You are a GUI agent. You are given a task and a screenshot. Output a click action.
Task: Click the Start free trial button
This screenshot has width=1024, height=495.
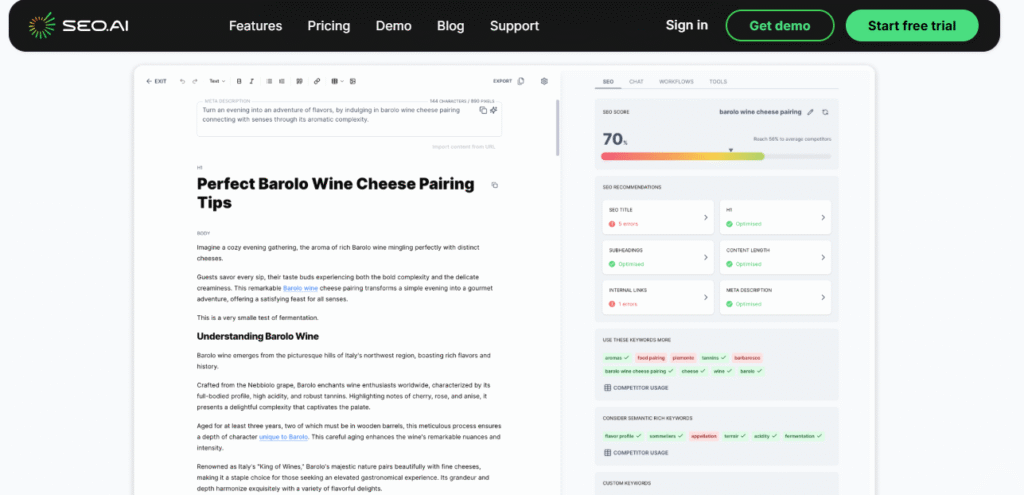coord(911,25)
